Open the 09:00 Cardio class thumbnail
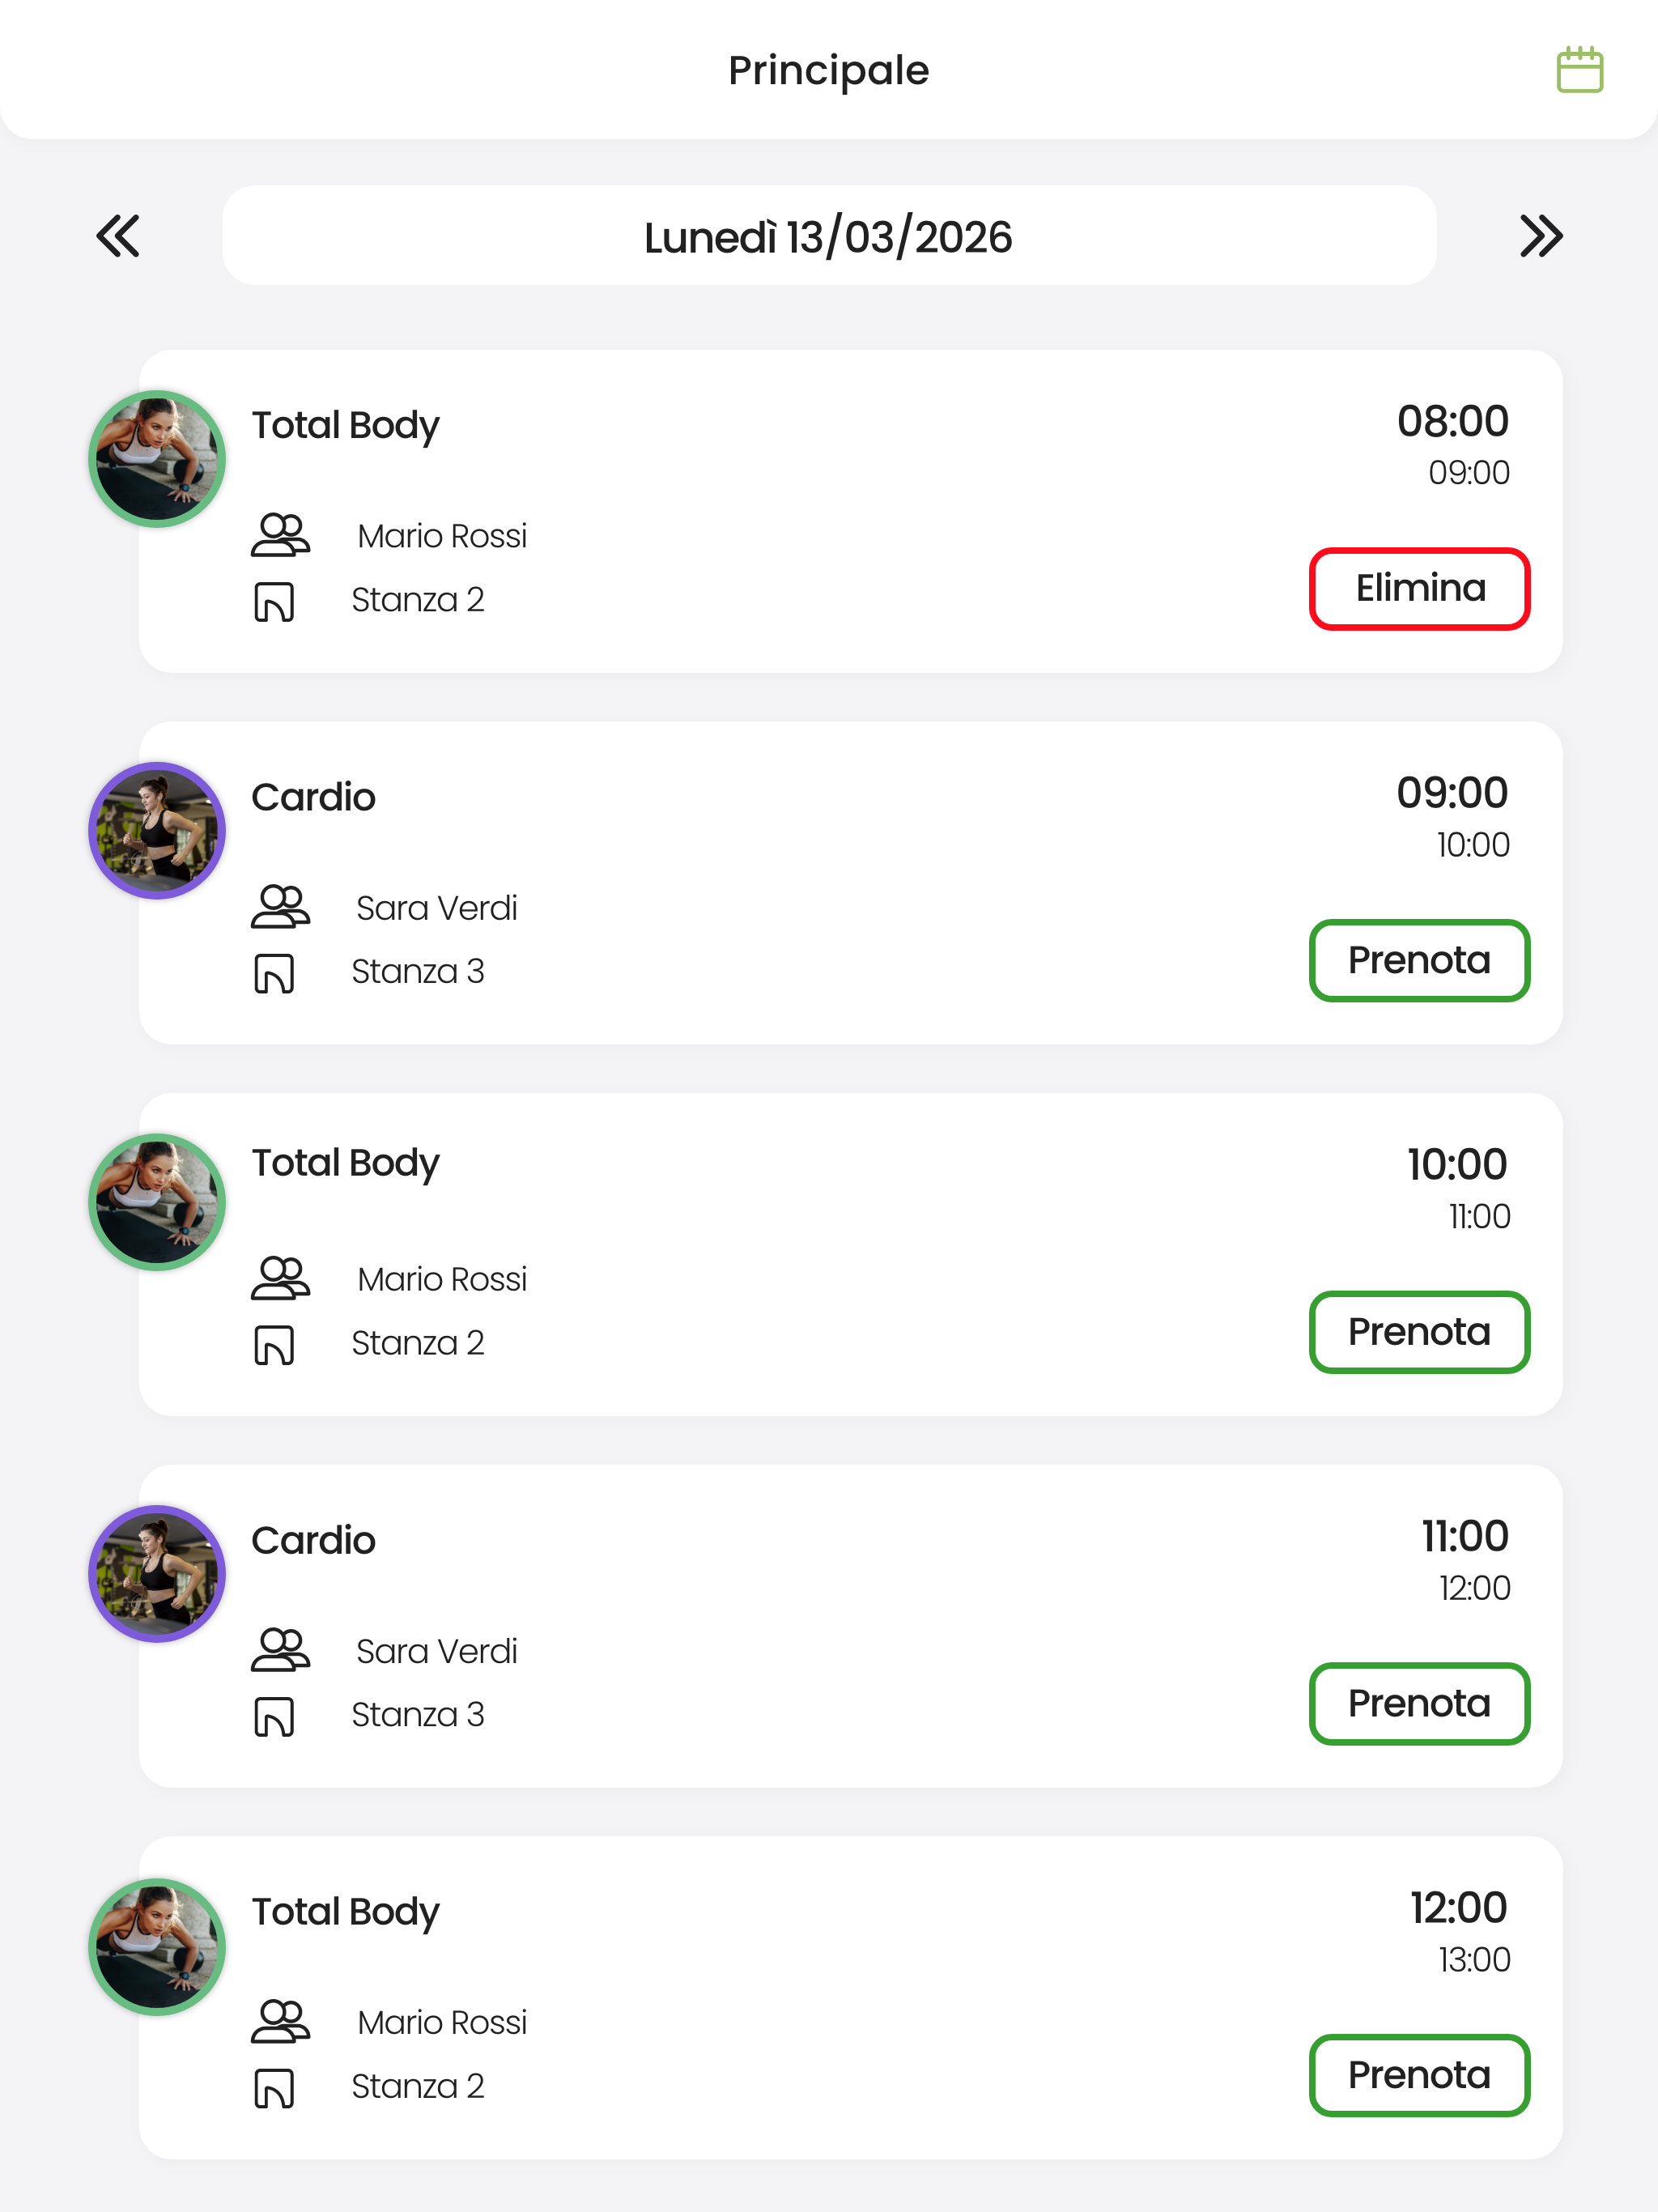Viewport: 1658px width, 2212px height. click(x=157, y=831)
